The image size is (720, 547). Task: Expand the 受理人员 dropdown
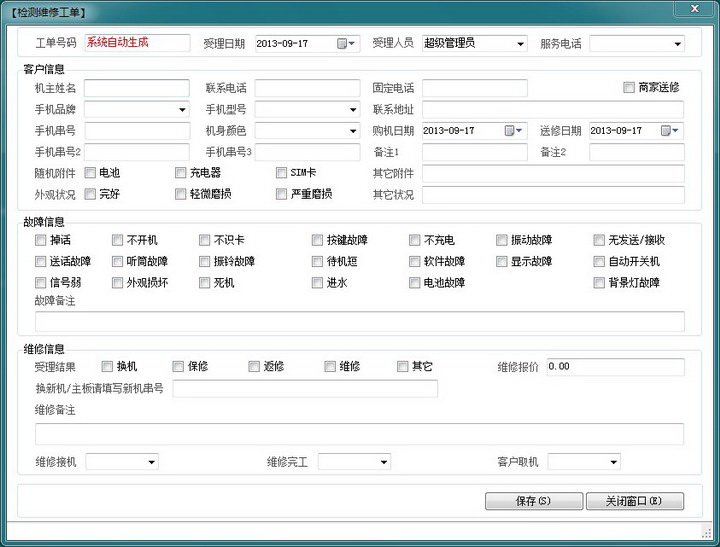pyautogui.click(x=520, y=44)
